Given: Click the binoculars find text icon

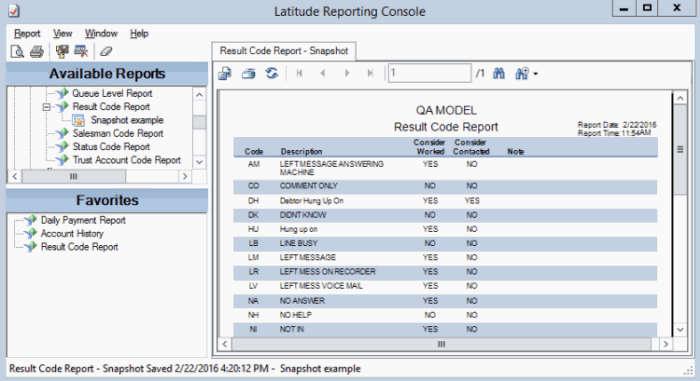Looking at the screenshot, I should pos(499,73).
